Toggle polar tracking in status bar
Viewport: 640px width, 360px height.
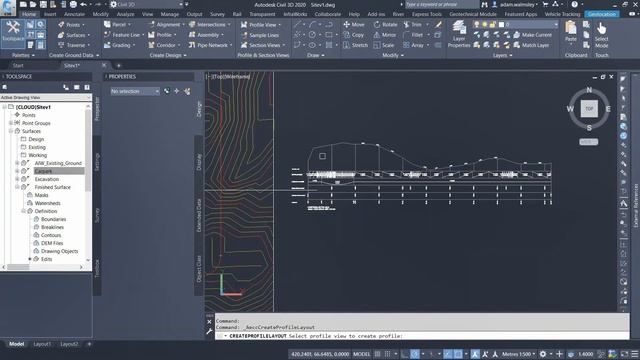click(x=415, y=354)
